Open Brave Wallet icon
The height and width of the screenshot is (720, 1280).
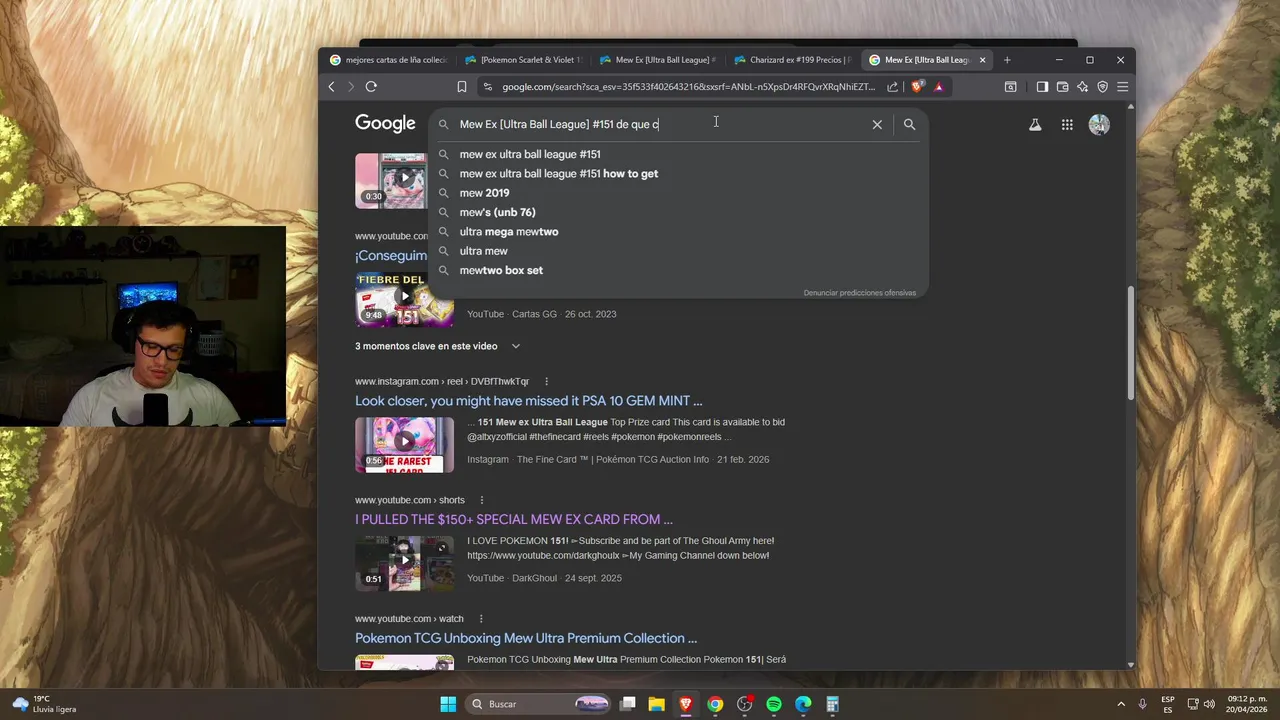(1062, 87)
